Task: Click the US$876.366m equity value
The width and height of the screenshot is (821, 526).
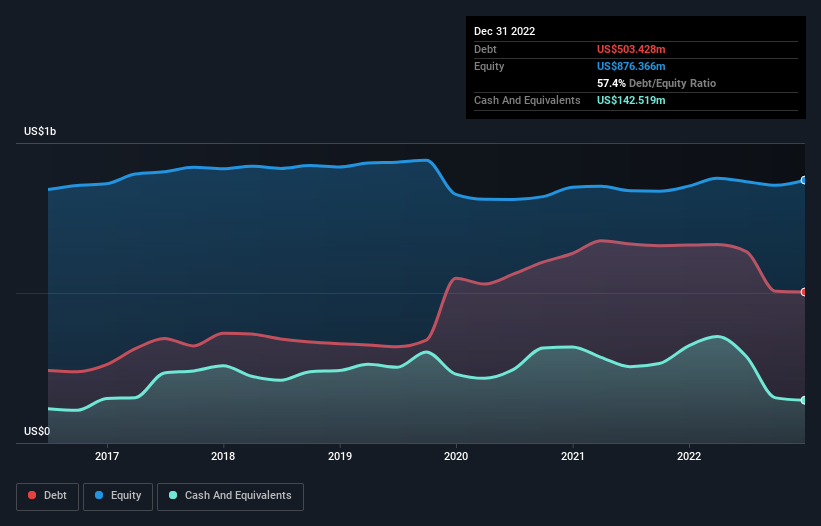Action: pyautogui.click(x=631, y=66)
